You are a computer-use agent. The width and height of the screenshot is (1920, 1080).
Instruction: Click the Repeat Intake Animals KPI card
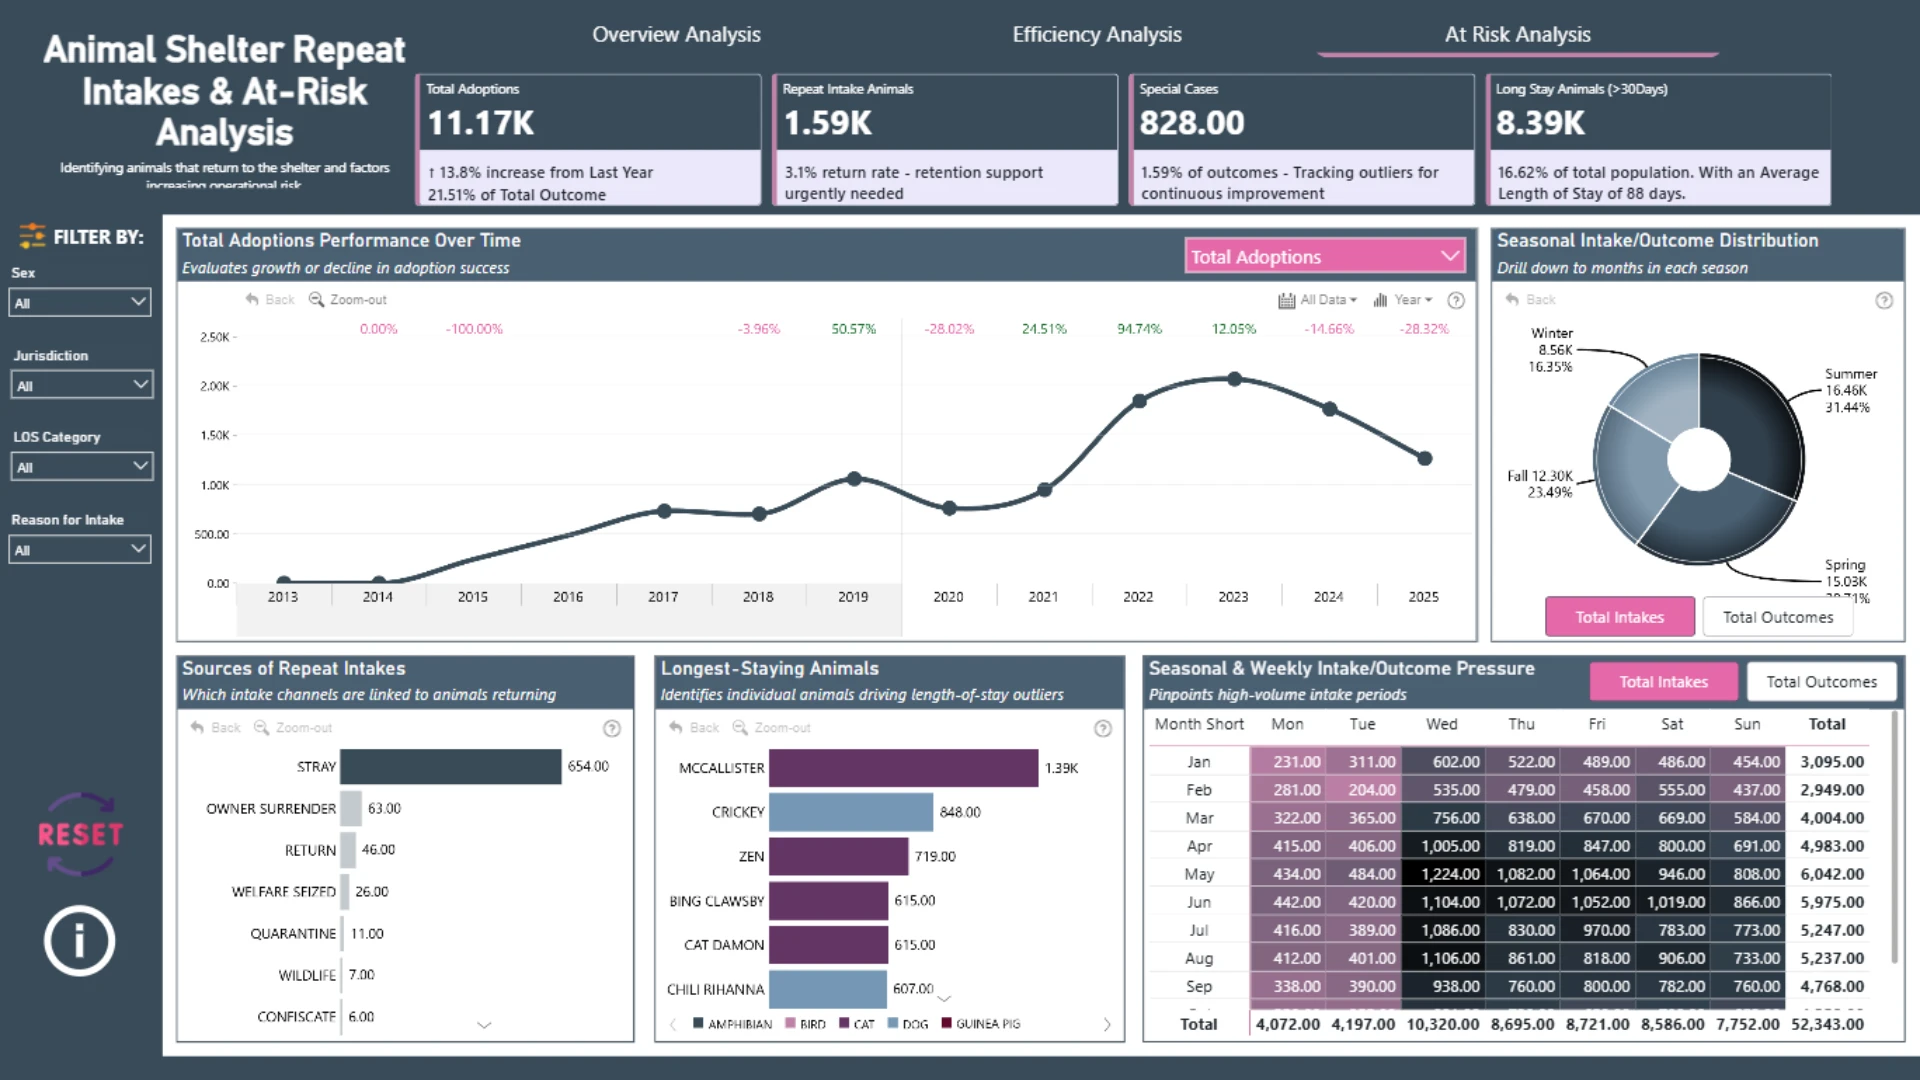click(945, 140)
